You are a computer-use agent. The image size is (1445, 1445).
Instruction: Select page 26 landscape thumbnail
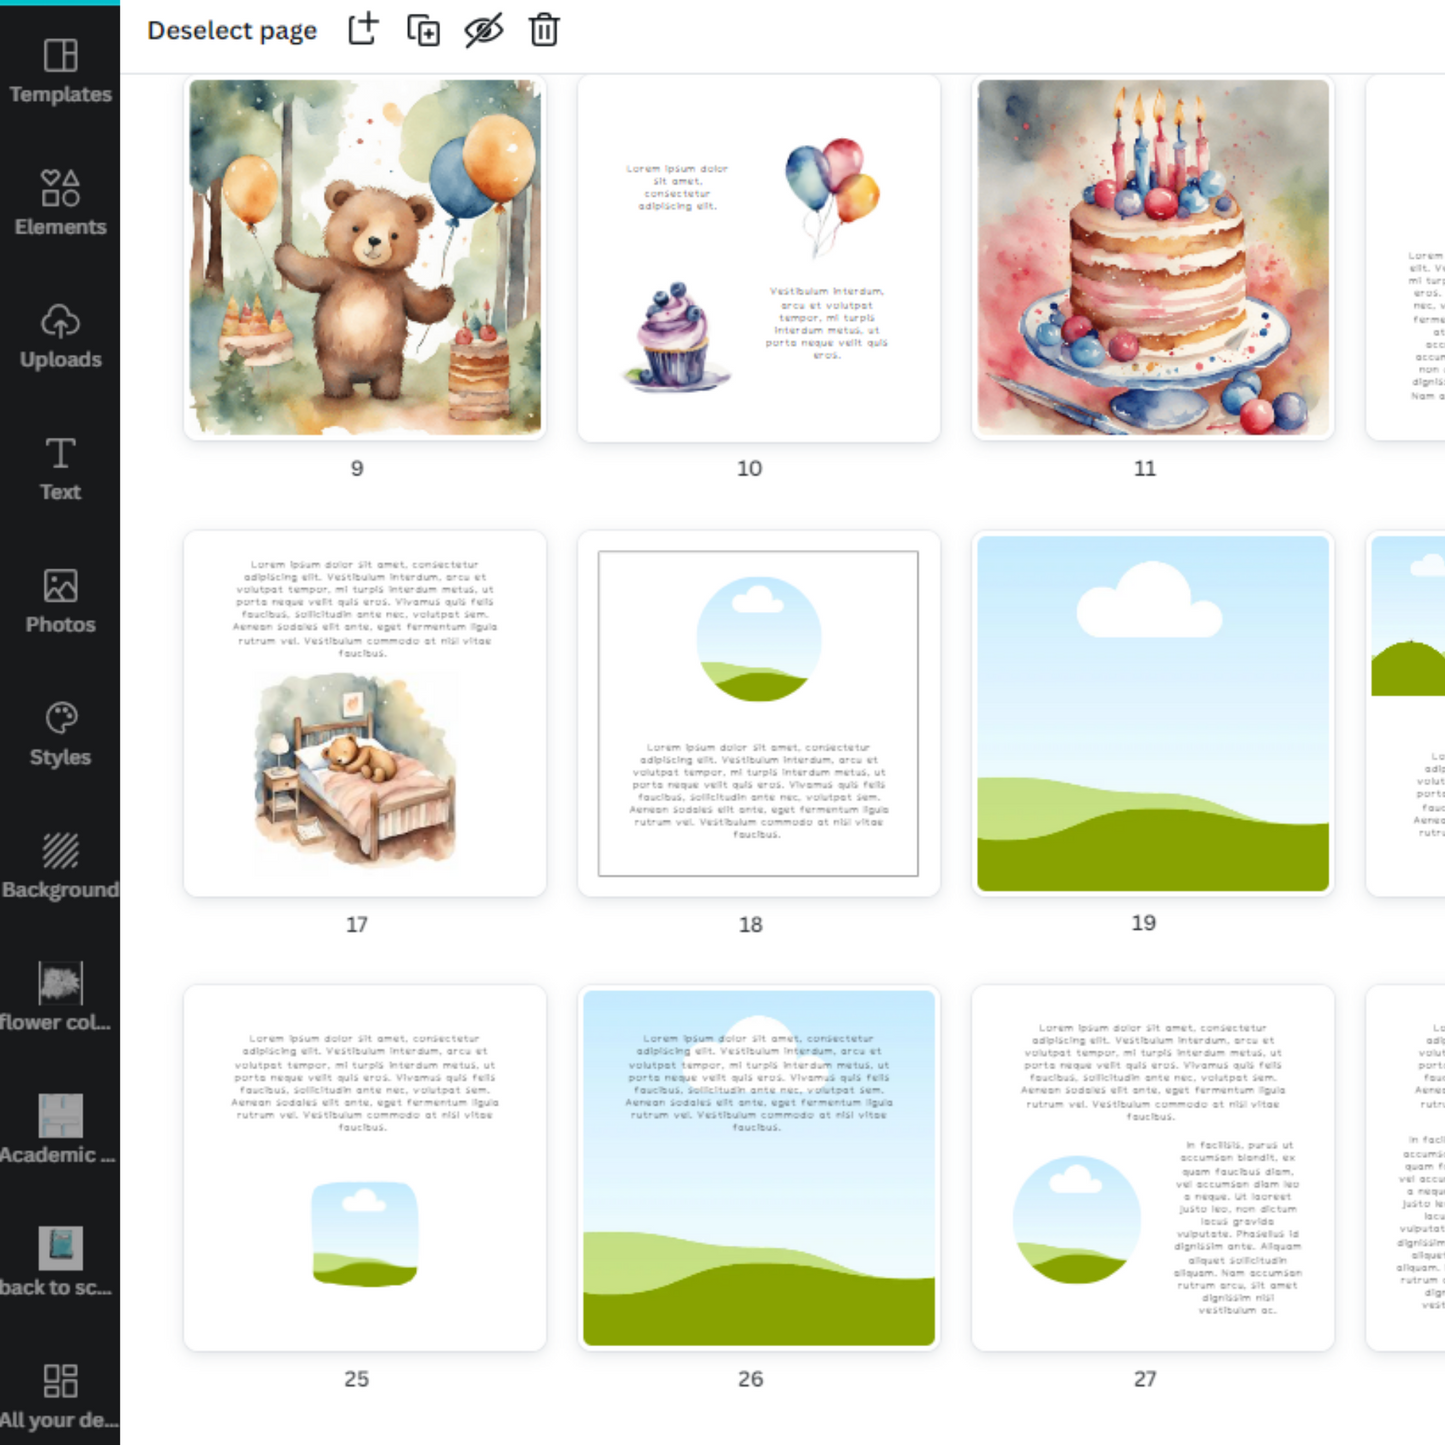759,1168
